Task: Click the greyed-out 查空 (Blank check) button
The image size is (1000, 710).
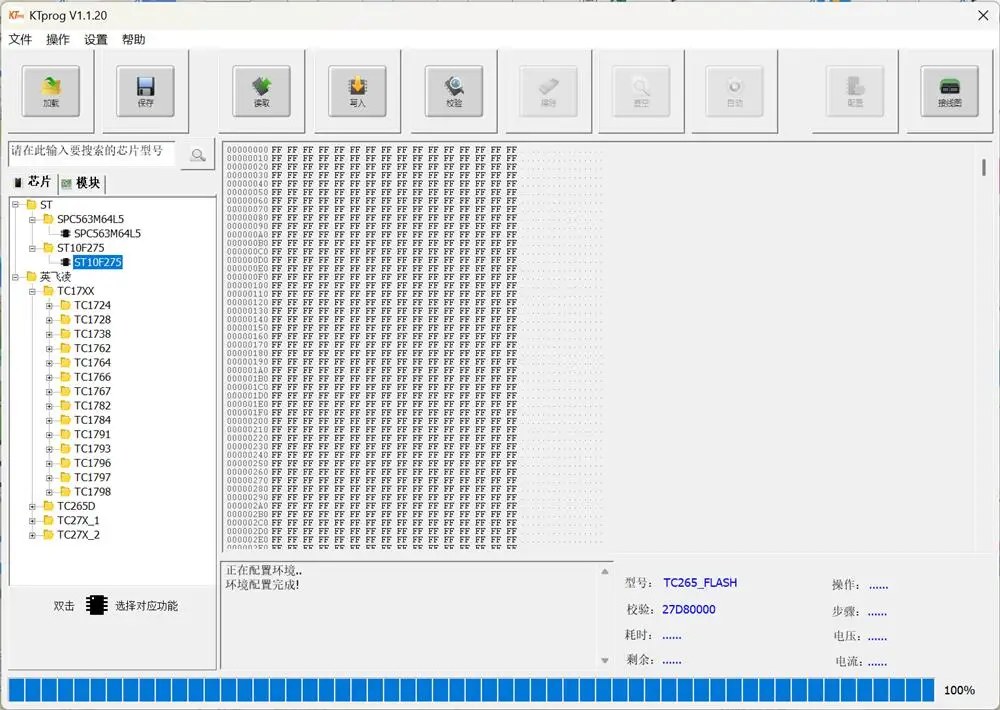Action: click(641, 91)
